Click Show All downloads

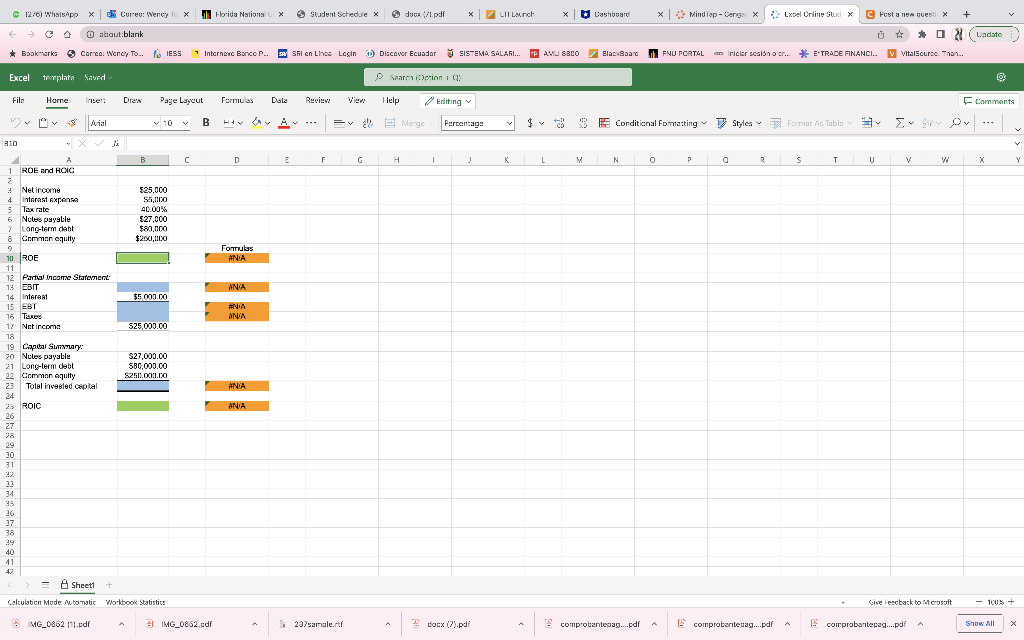pos(980,624)
